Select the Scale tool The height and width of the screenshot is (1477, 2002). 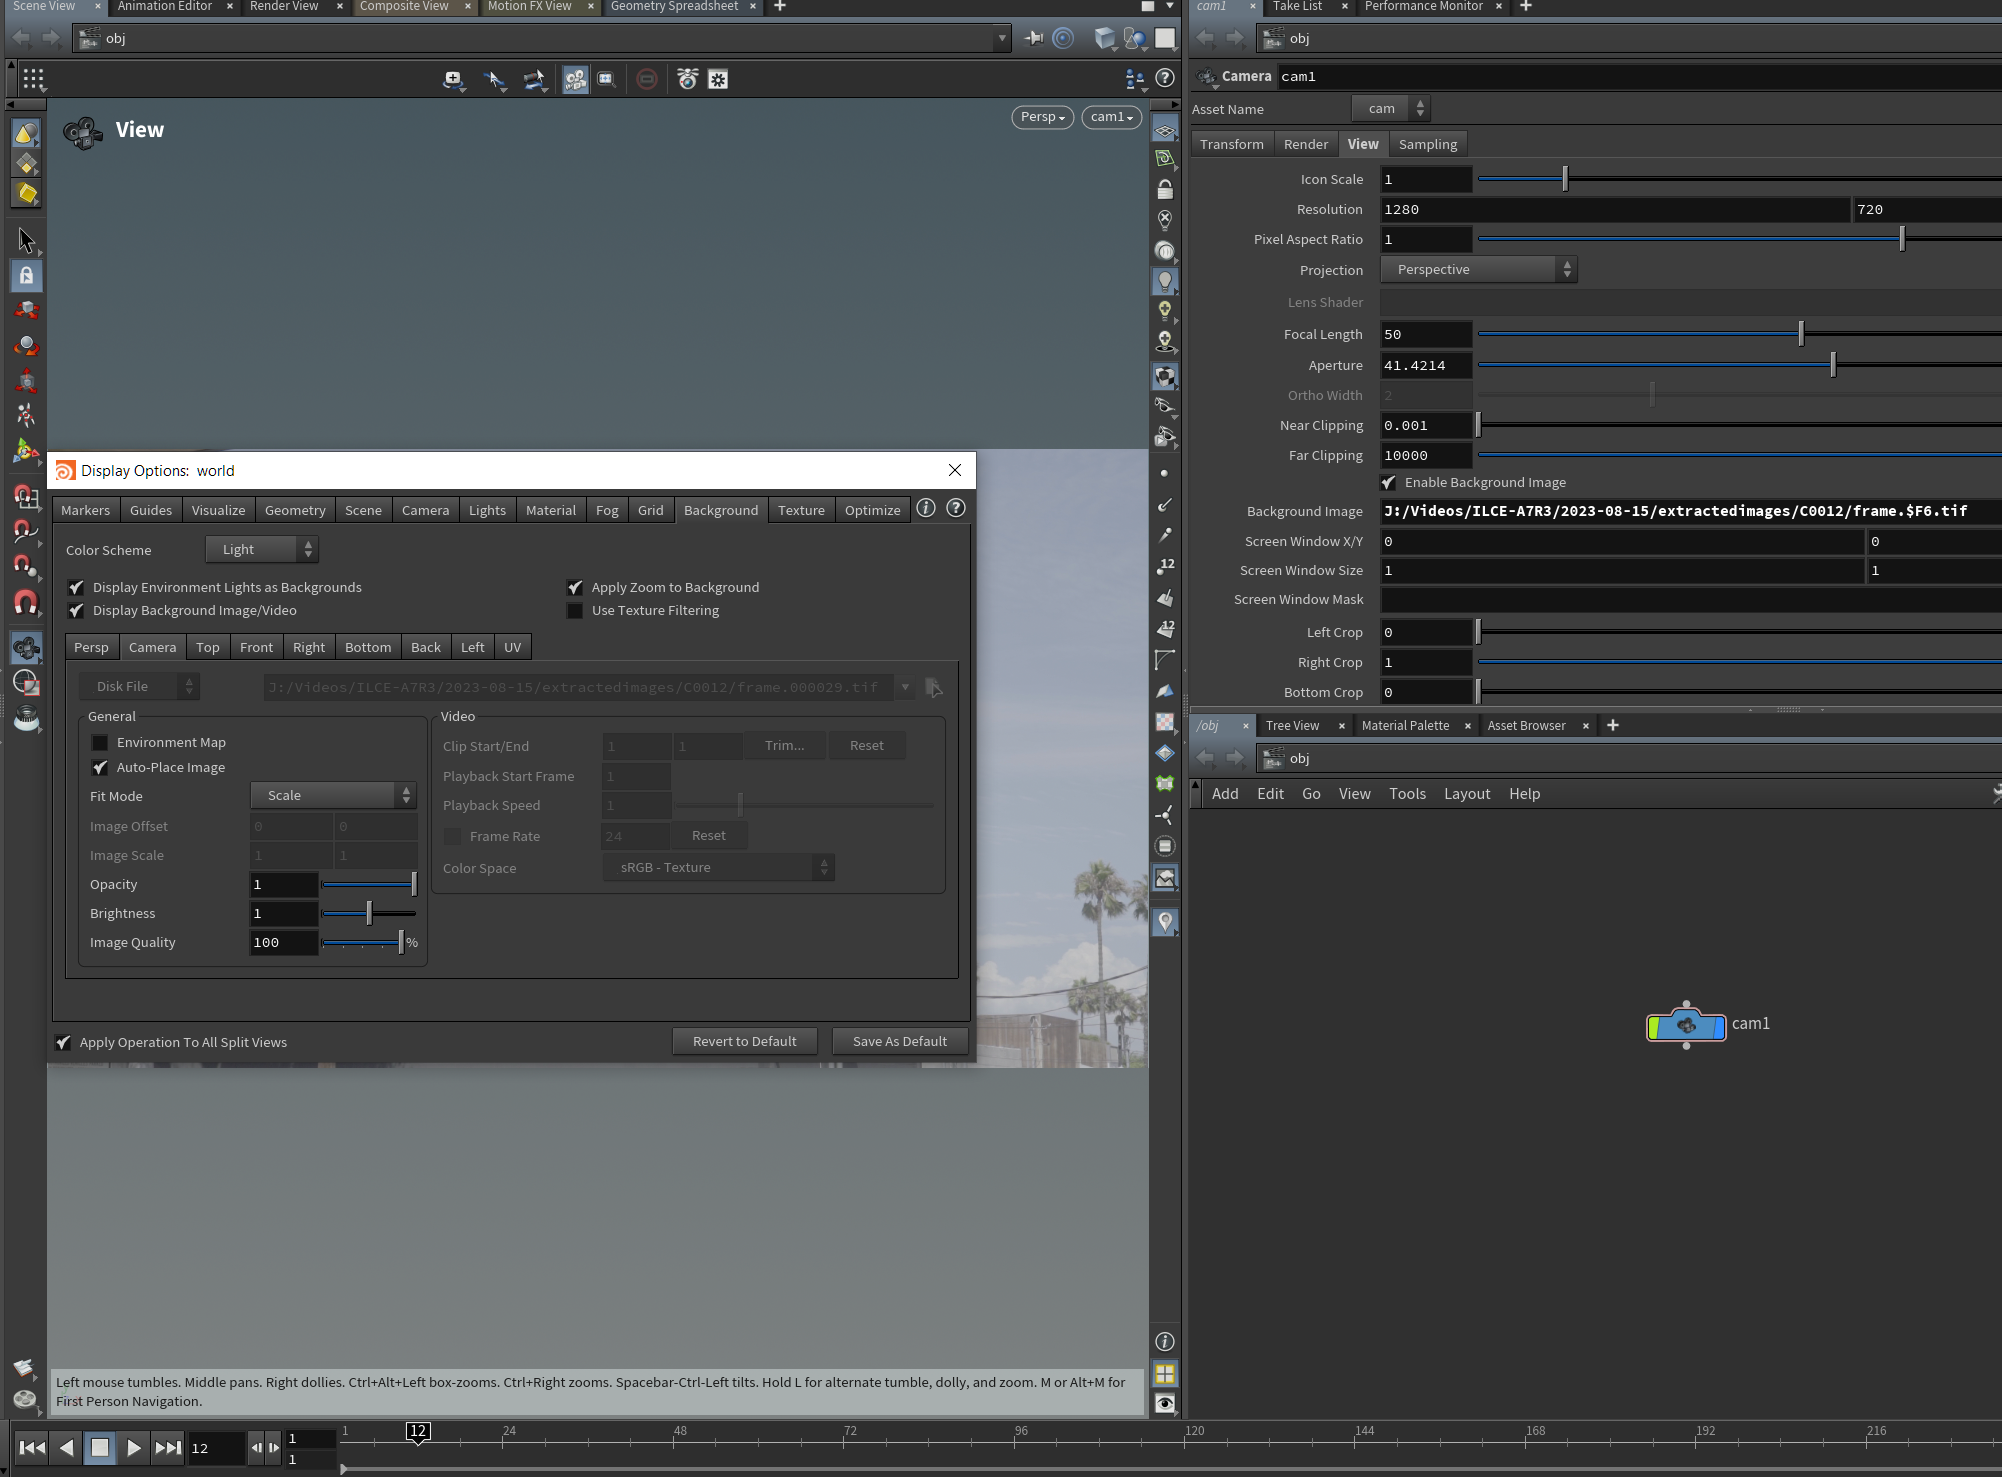tap(26, 380)
